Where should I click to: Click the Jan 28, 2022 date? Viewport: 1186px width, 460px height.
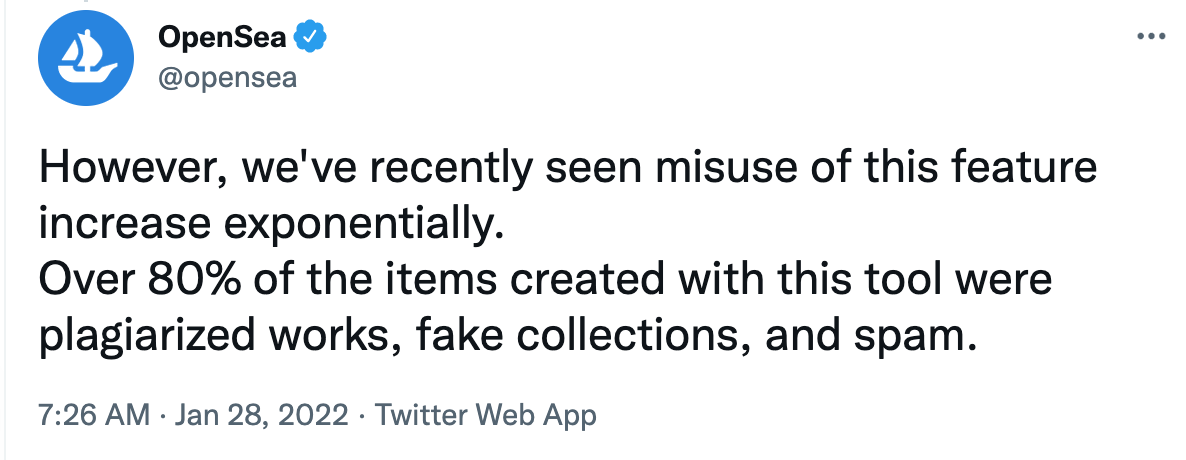click(263, 414)
